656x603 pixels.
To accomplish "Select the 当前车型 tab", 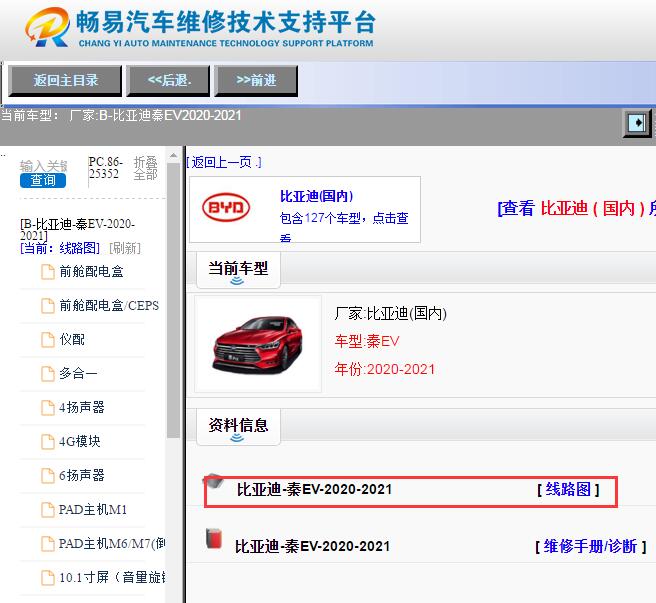I will coord(238,270).
